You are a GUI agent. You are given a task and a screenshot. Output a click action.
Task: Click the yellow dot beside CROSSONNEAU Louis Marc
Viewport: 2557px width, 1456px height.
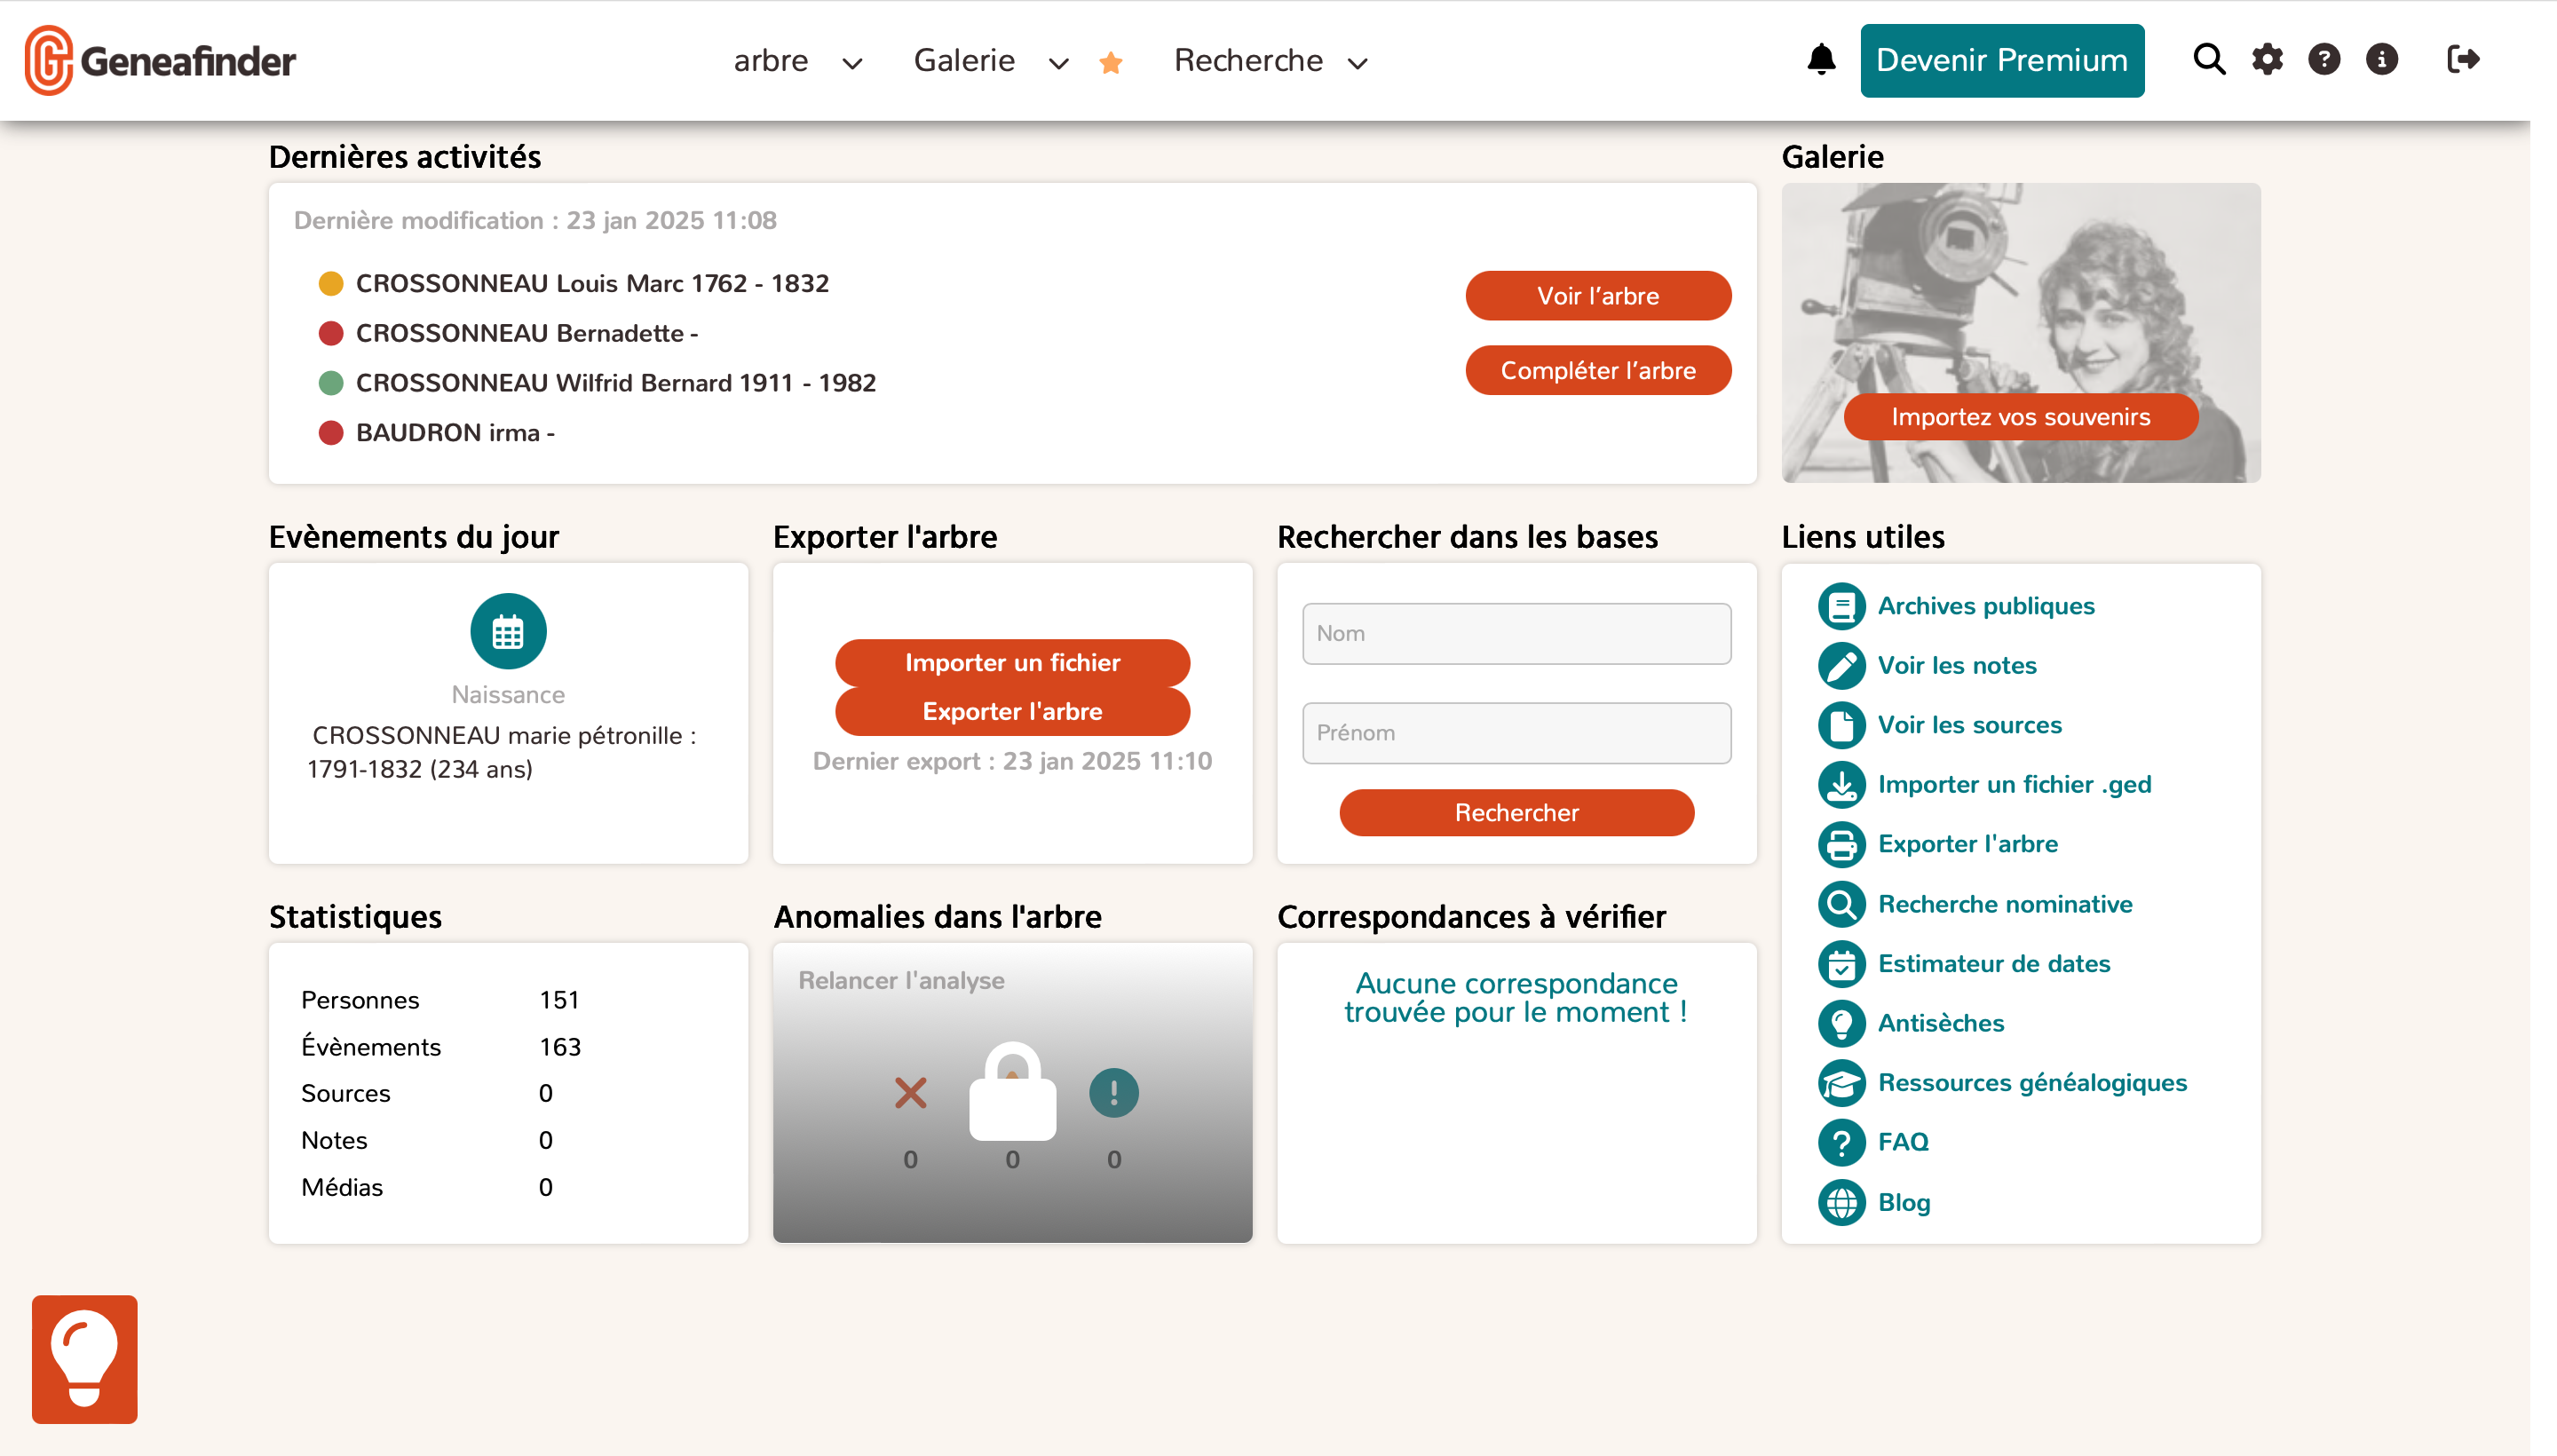[330, 284]
